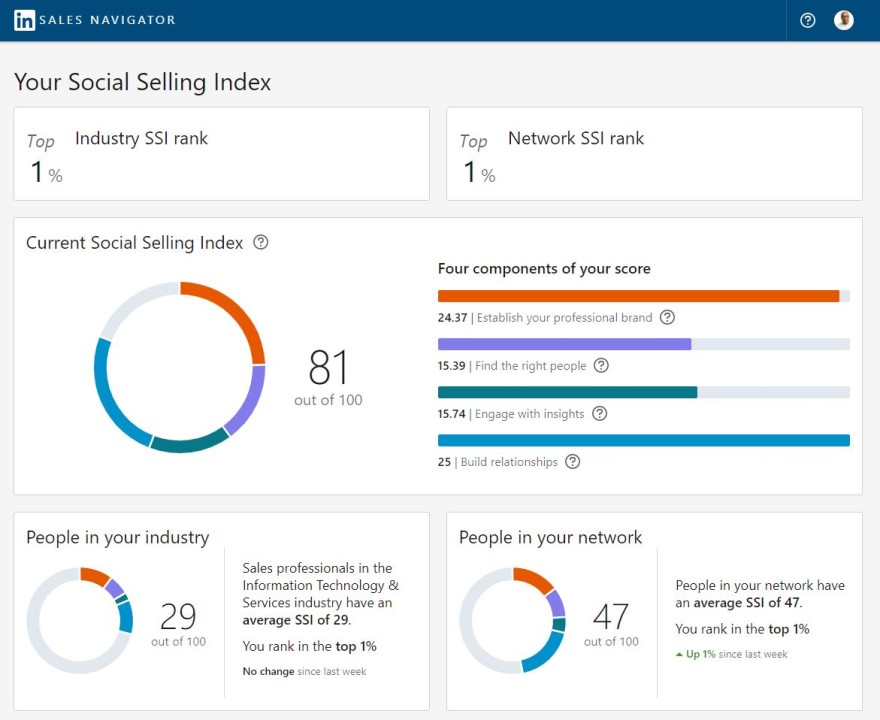Click help icon for Build relationships
Screen dimensions: 880x720
pos(572,462)
